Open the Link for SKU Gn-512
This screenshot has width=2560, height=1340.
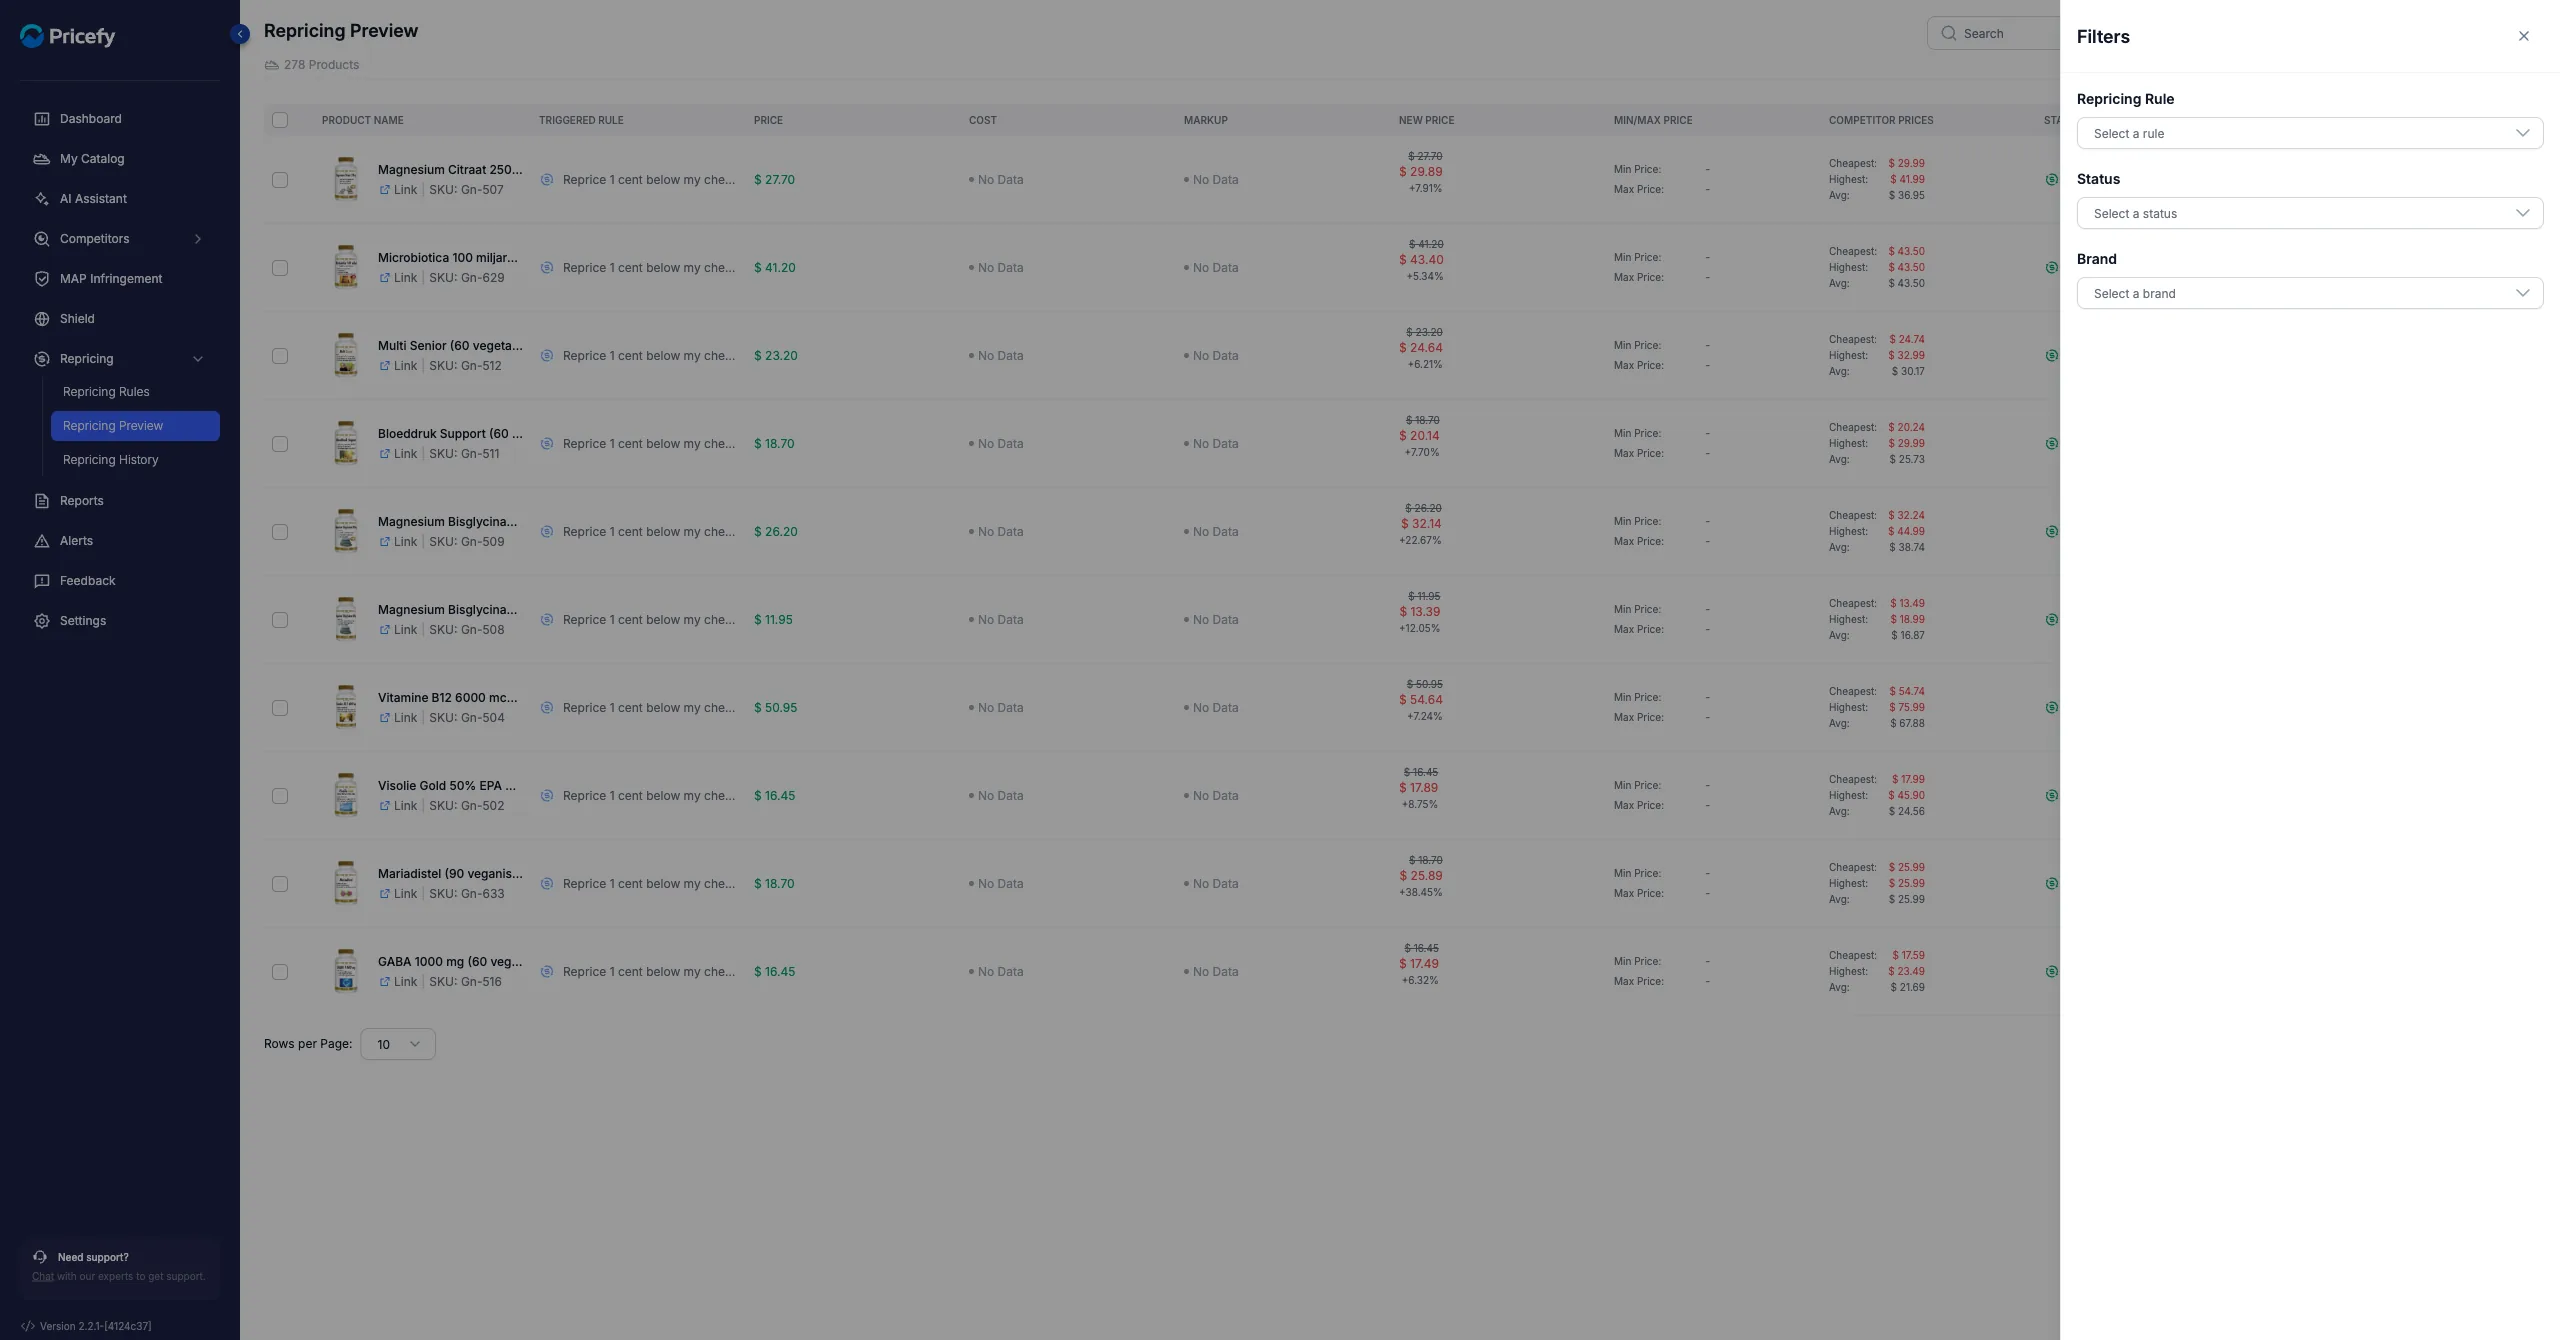pyautogui.click(x=398, y=366)
